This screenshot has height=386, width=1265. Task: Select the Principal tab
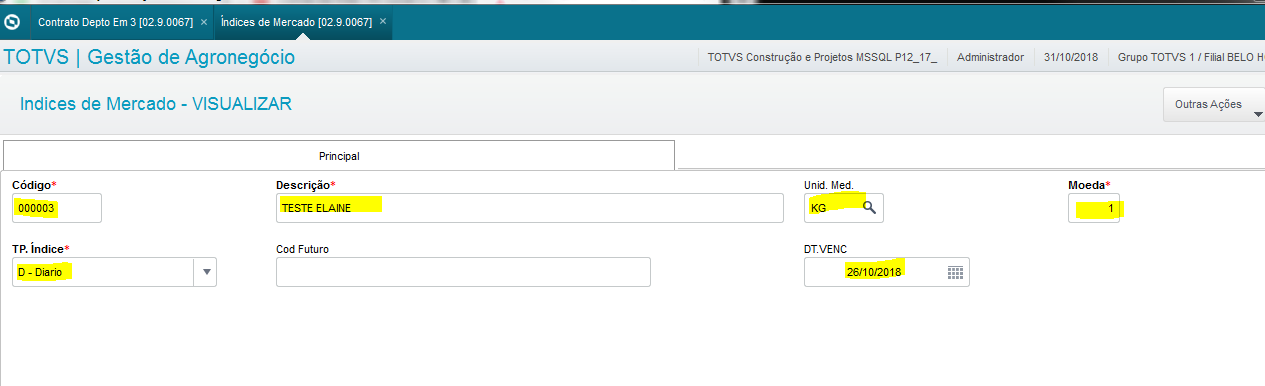click(339, 156)
